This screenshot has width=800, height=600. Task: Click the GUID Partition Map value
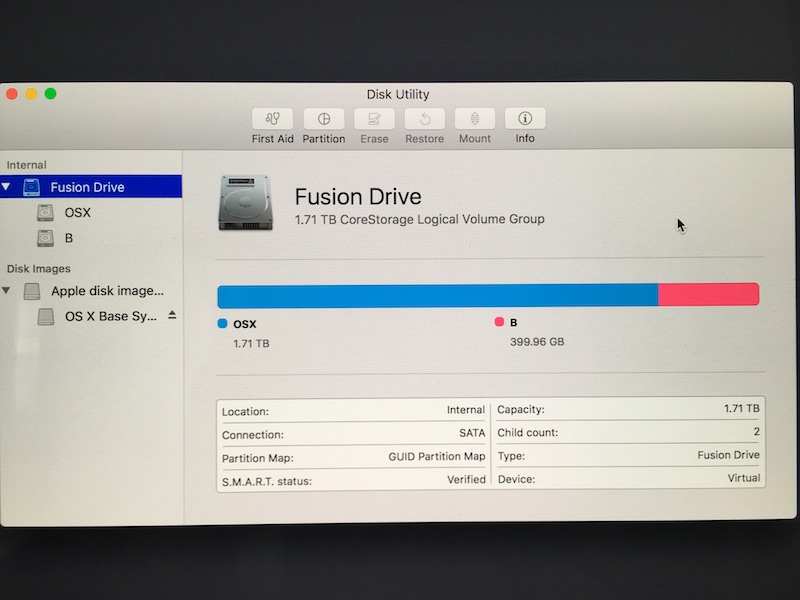click(x=437, y=456)
